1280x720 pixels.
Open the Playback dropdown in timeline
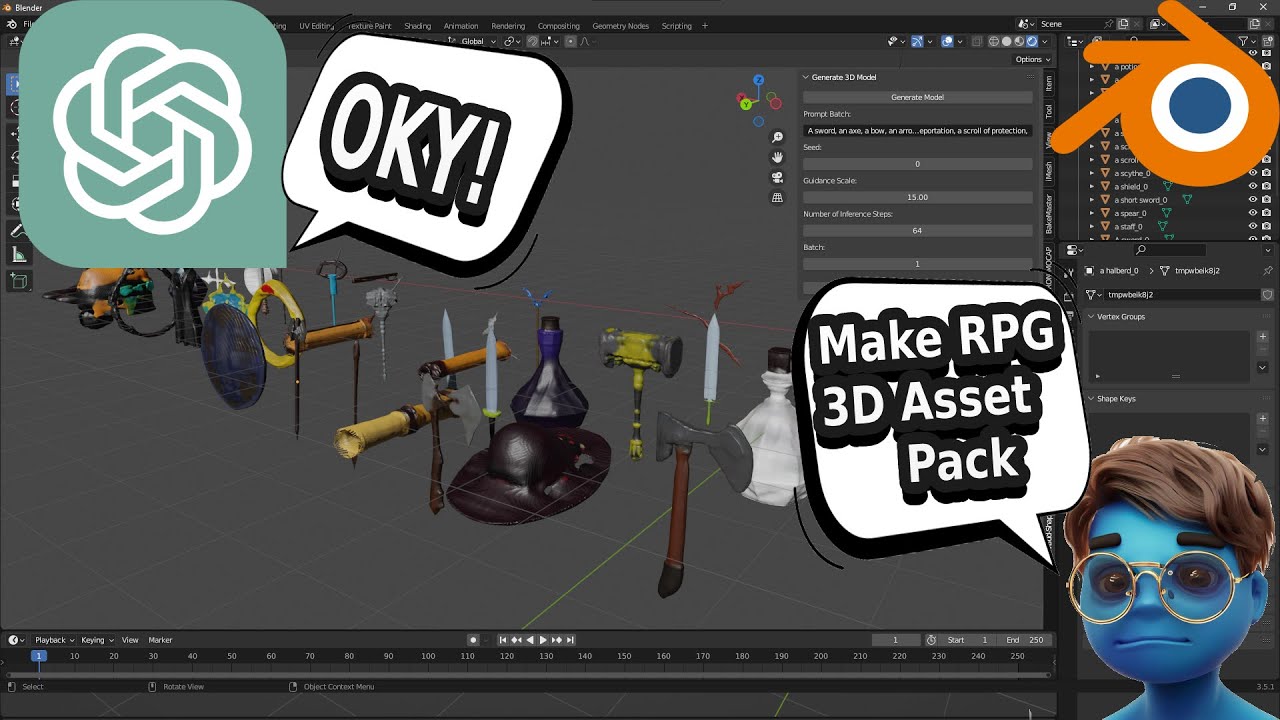click(x=54, y=640)
